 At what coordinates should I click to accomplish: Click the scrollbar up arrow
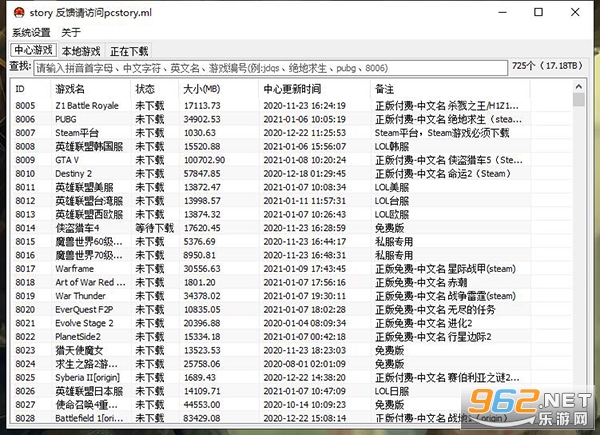click(x=579, y=87)
